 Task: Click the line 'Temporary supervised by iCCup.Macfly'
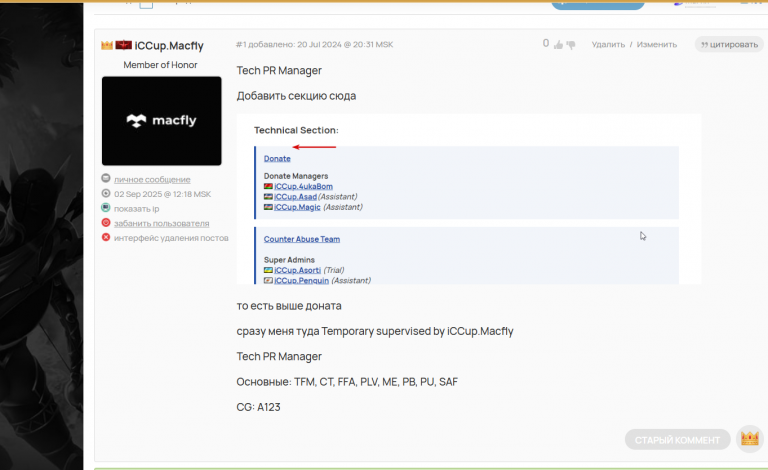point(417,331)
